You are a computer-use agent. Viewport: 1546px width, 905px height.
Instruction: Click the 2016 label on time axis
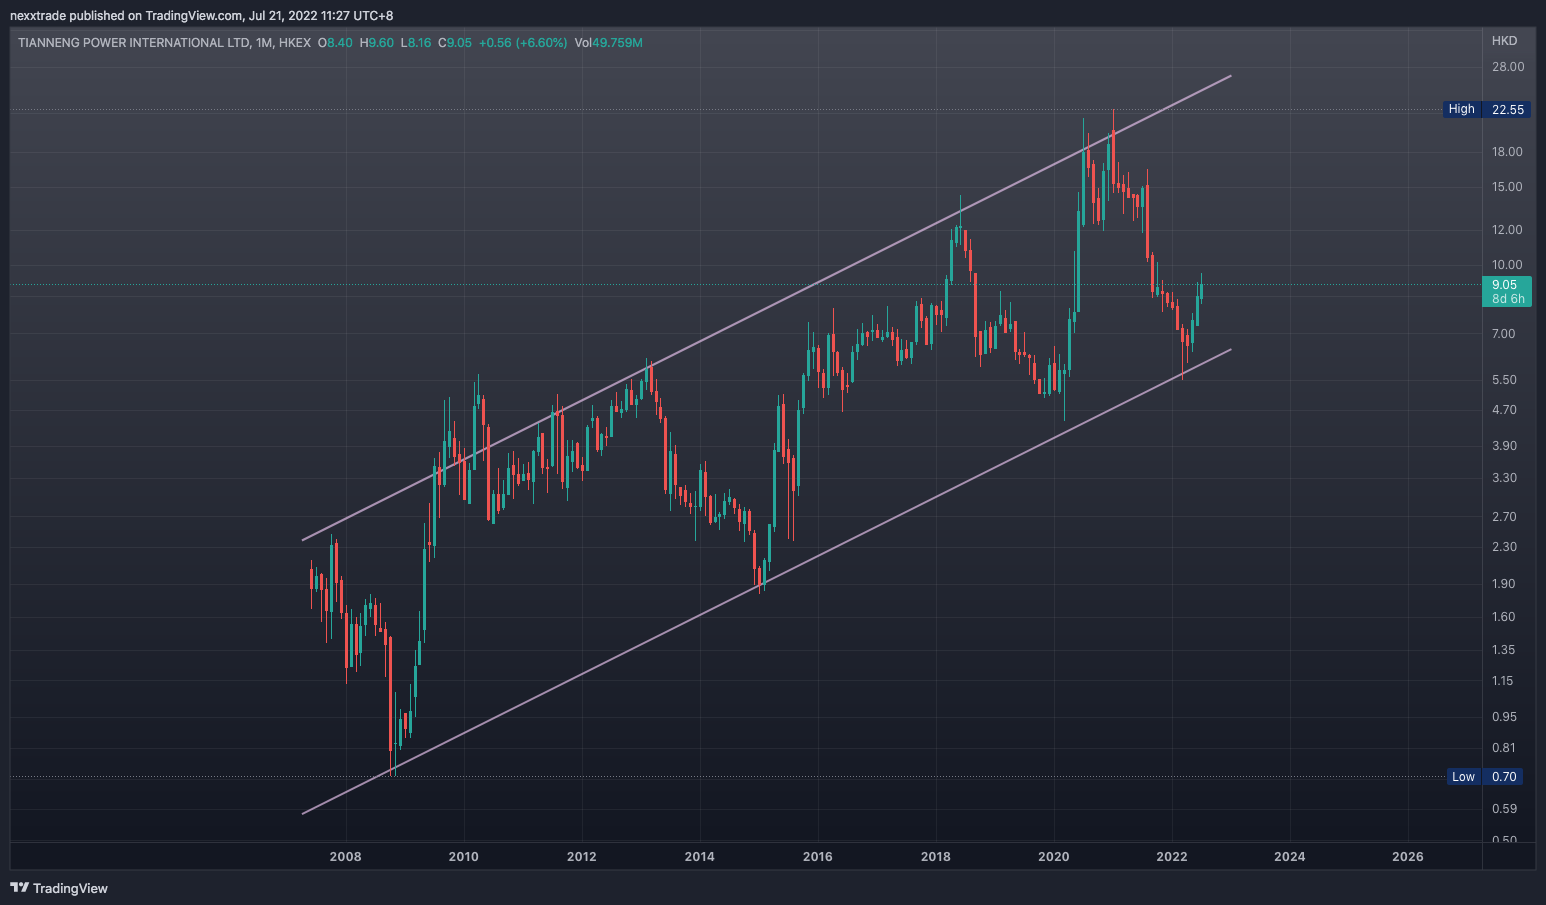tap(818, 857)
